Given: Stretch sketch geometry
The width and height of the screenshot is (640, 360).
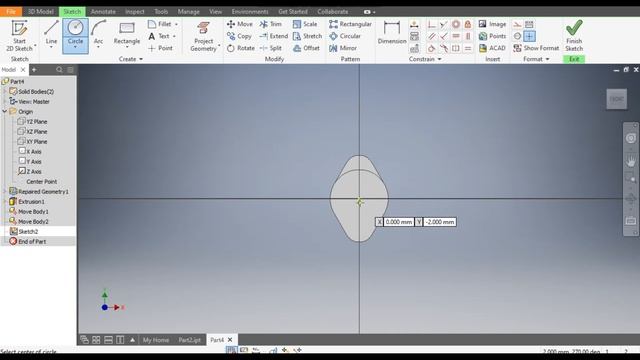Looking at the screenshot, I should 307,36.
